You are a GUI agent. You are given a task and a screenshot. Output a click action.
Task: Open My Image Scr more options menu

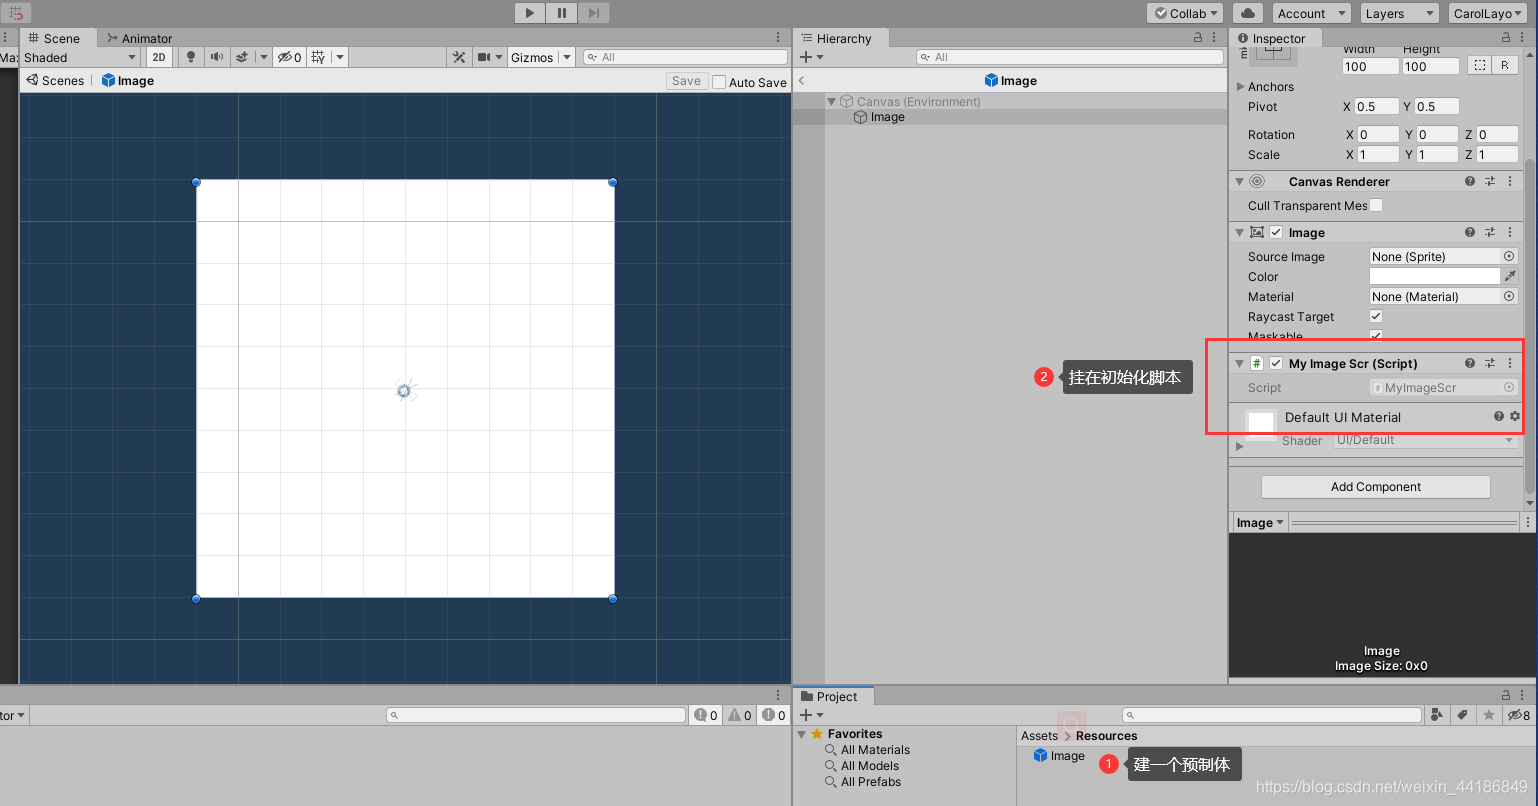tap(1510, 364)
